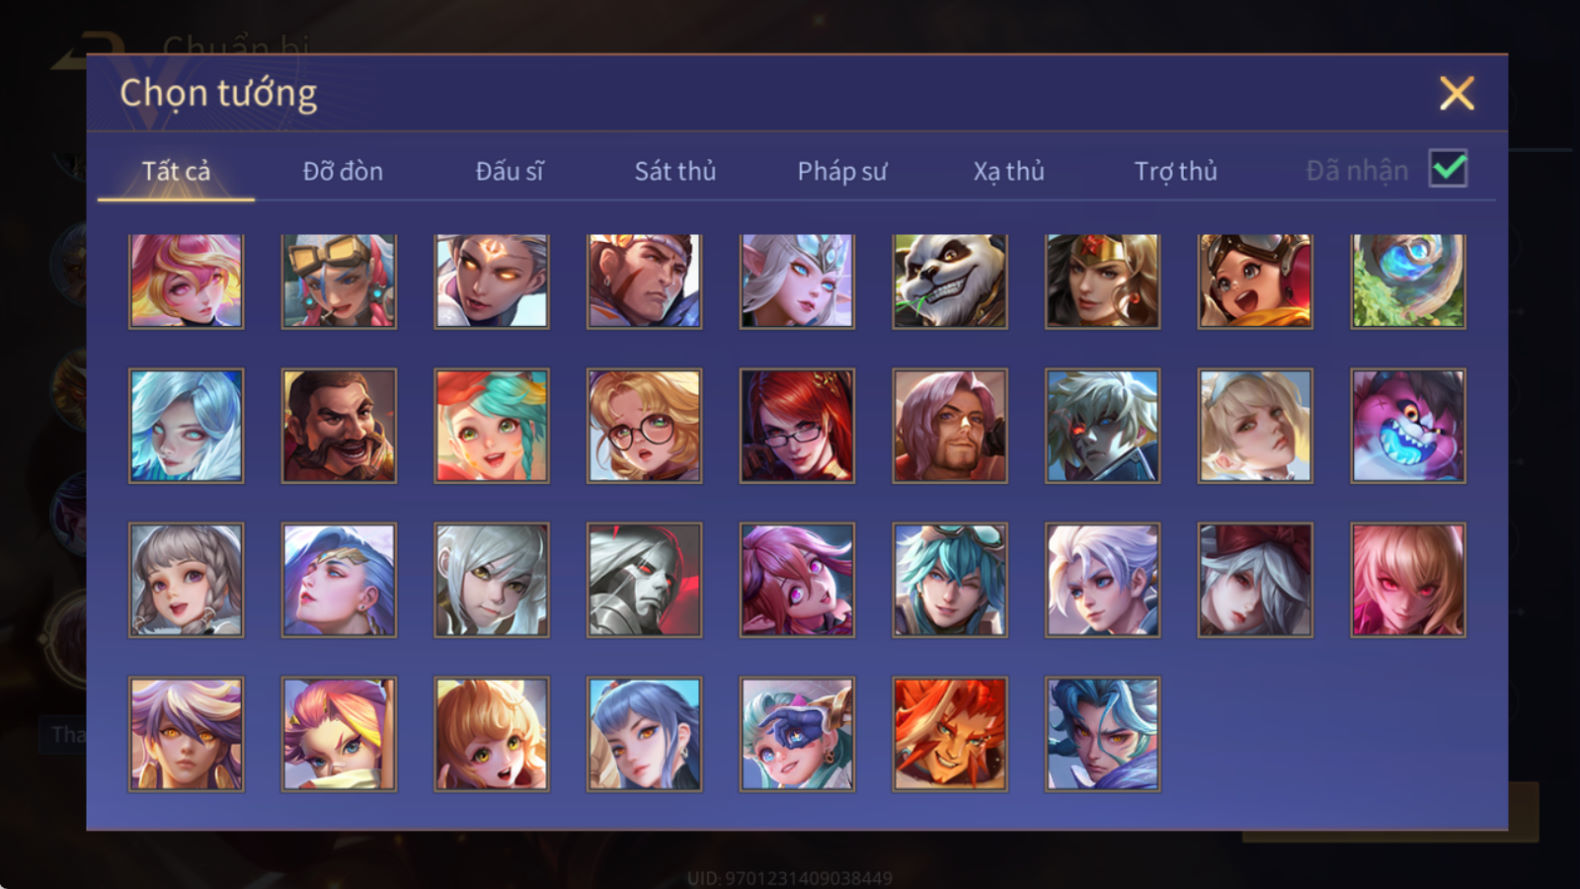The image size is (1580, 889).
Task: Close the Chọn tướng dialog
Action: pos(1457,93)
